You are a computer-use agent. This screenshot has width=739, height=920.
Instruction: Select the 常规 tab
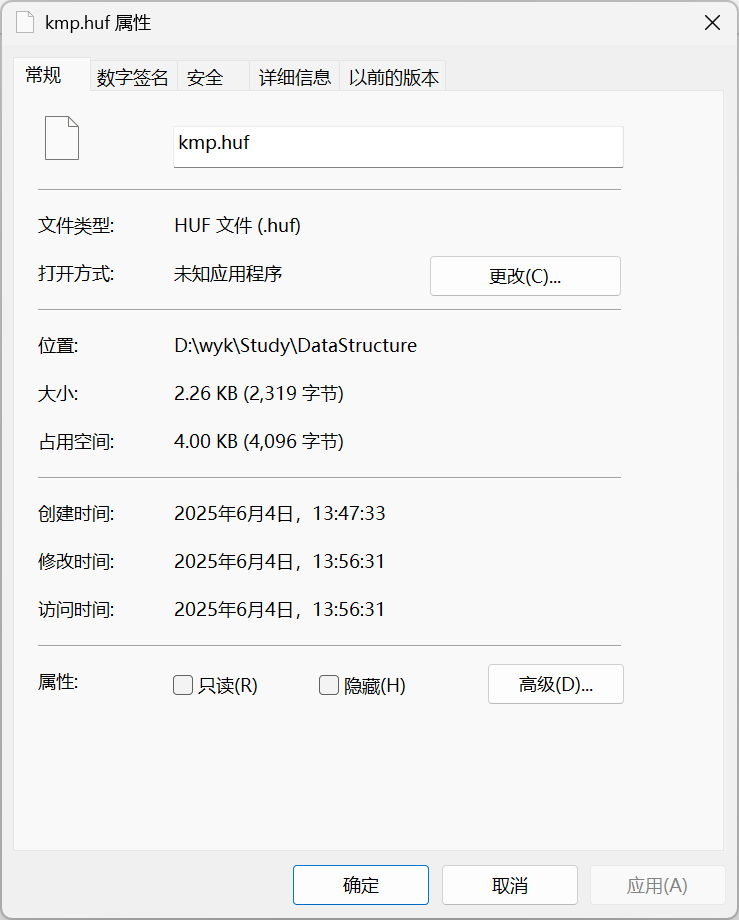coord(44,76)
